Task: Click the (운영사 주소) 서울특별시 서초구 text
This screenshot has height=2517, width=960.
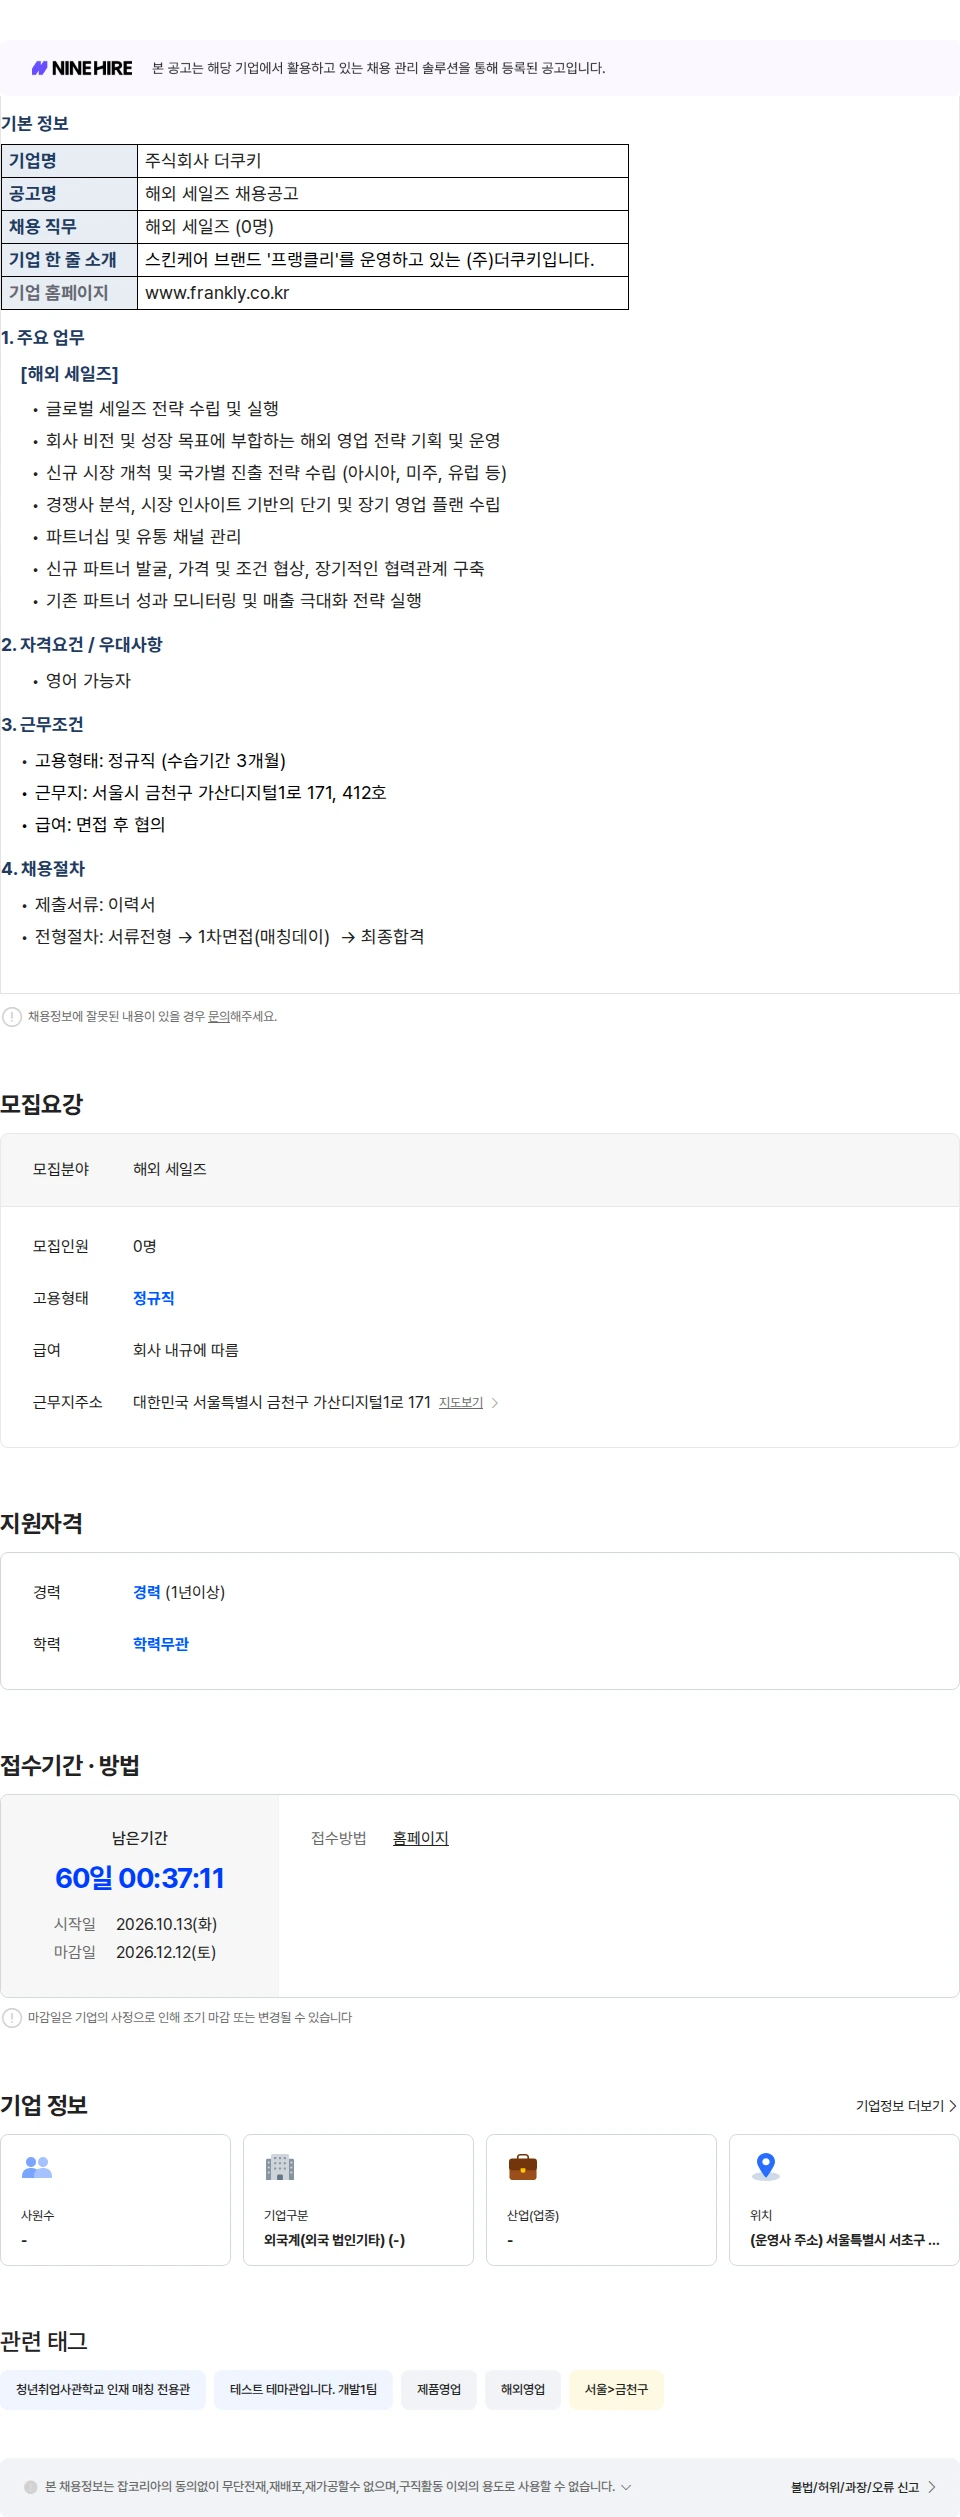Action: [x=845, y=2240]
